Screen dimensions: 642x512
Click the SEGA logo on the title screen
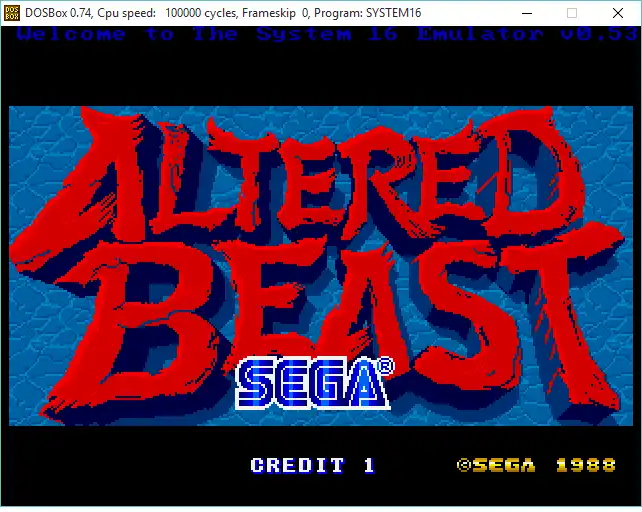click(x=314, y=383)
